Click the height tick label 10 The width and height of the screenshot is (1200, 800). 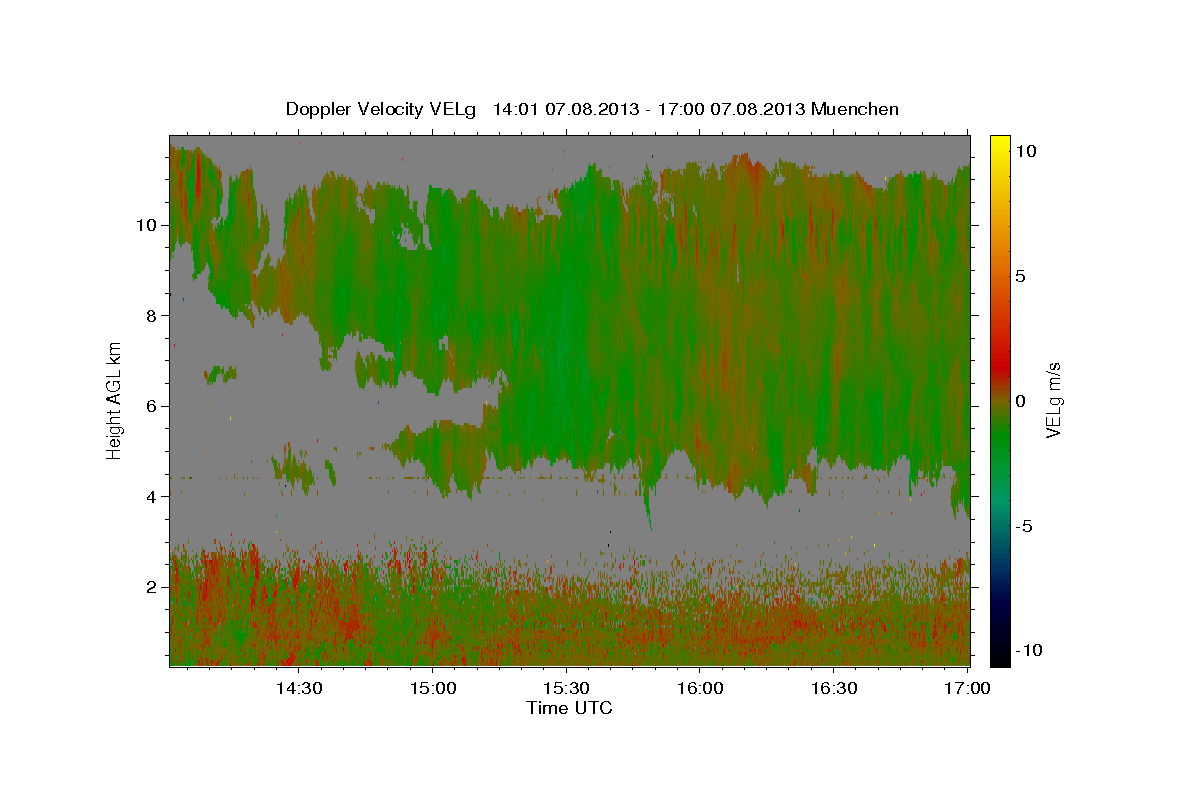coord(146,225)
